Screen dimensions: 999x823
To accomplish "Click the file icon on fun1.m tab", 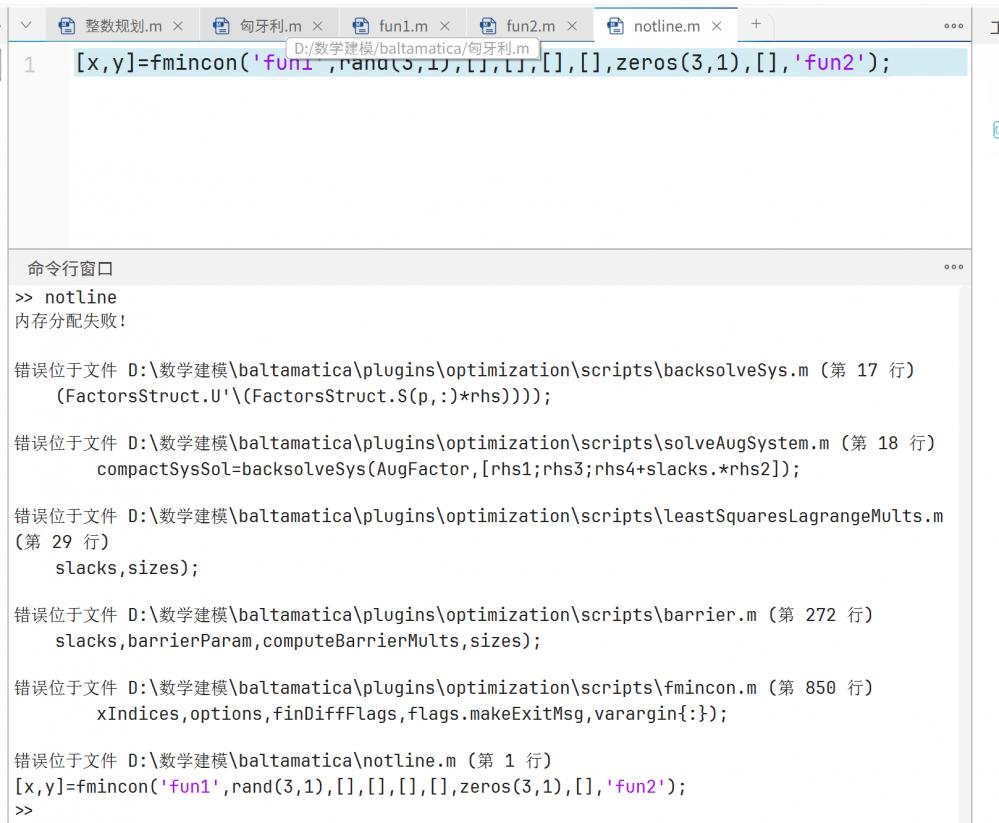I will pos(361,26).
